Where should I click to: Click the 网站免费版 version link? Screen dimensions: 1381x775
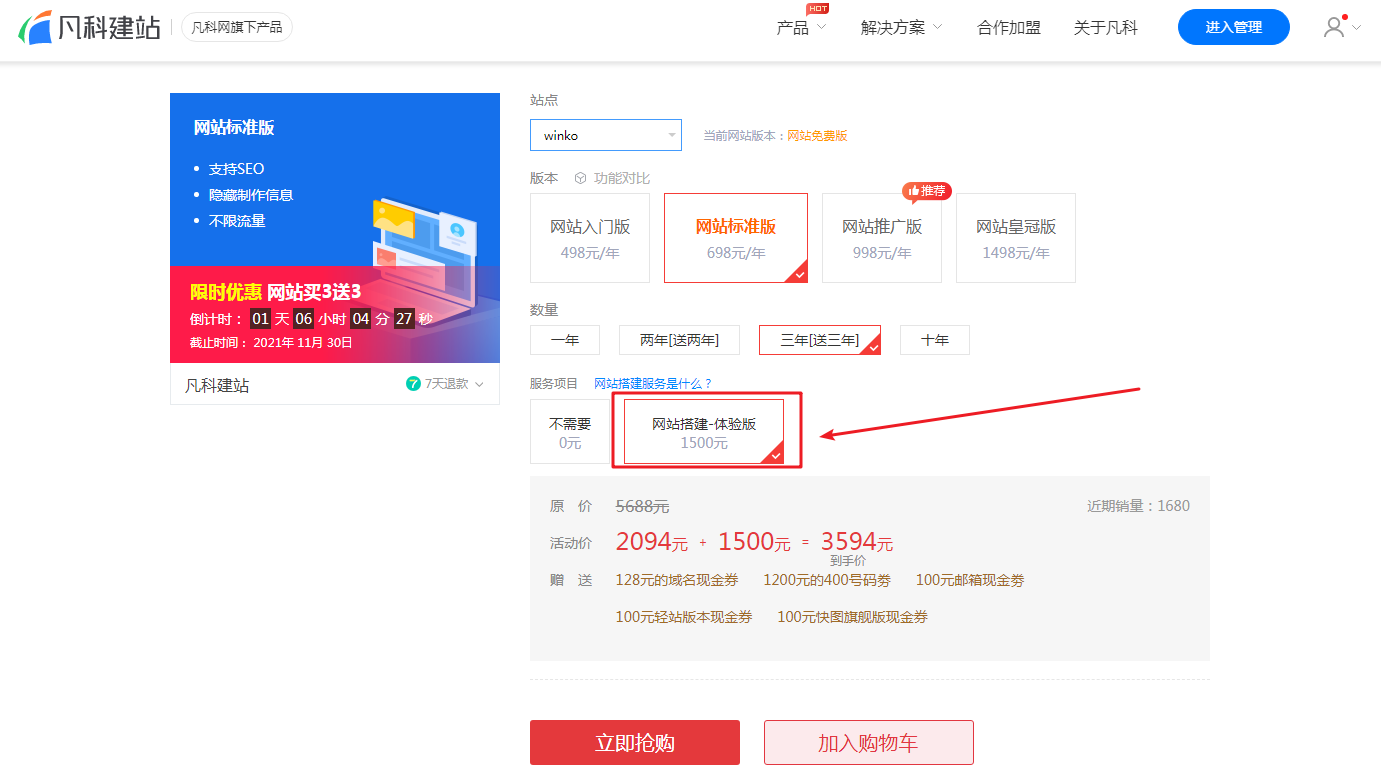click(x=817, y=136)
